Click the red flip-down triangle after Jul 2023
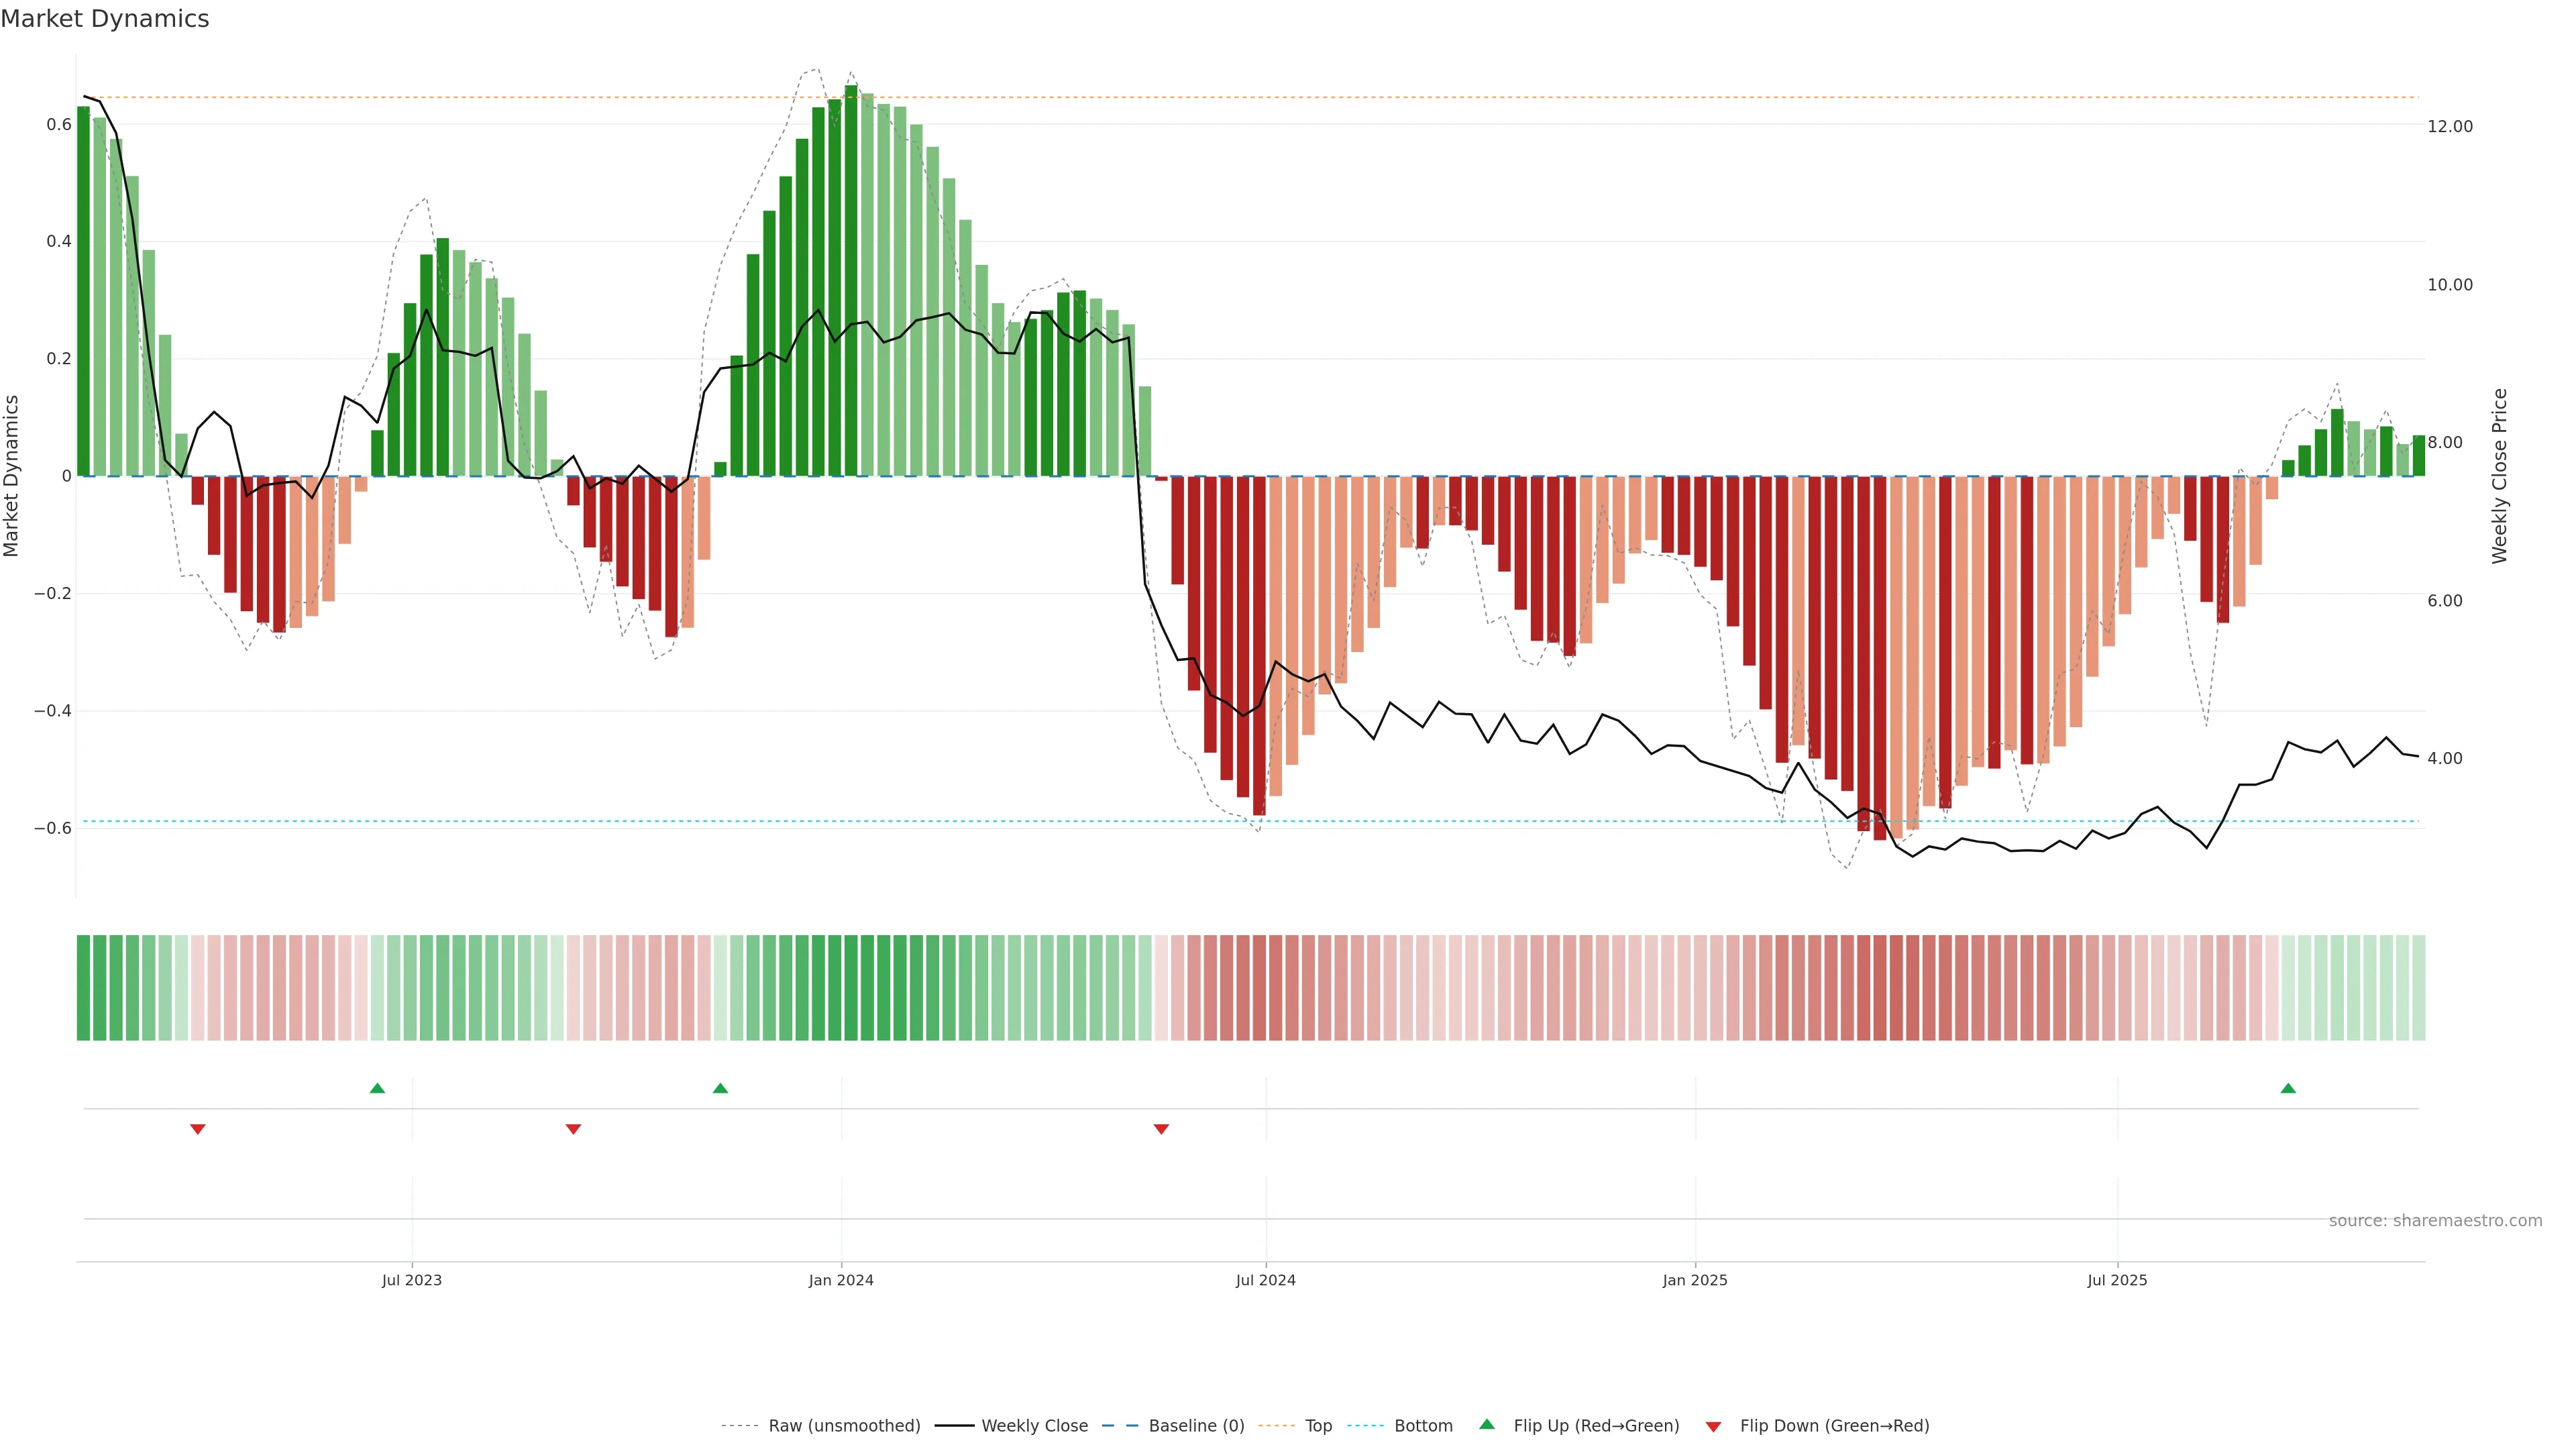 coord(573,1129)
